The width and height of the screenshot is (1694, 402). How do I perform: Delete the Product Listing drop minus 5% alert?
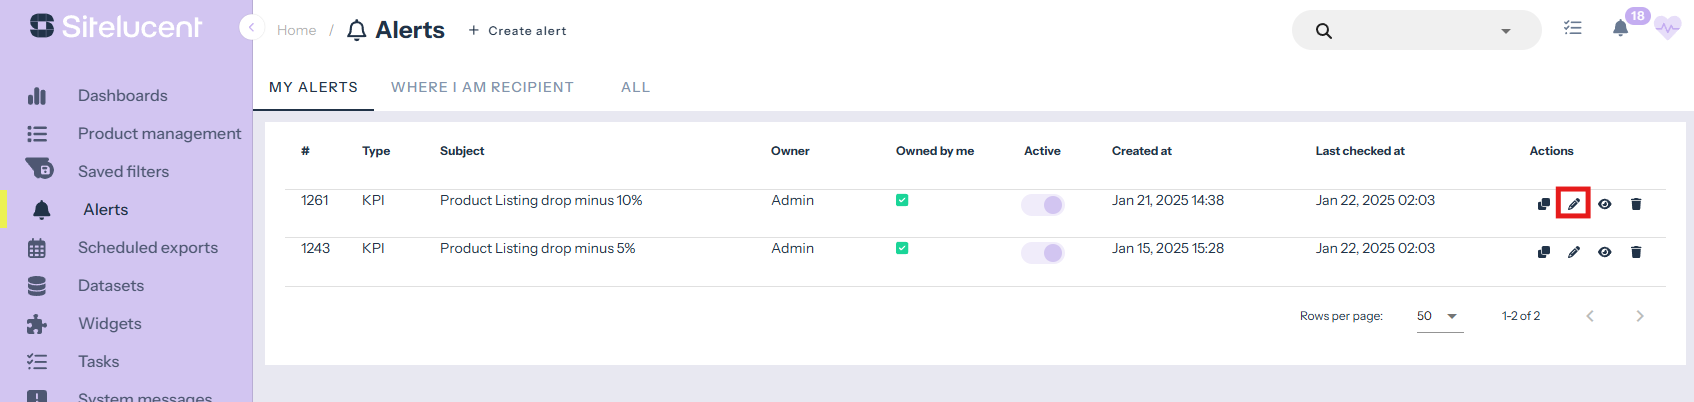pos(1636,252)
